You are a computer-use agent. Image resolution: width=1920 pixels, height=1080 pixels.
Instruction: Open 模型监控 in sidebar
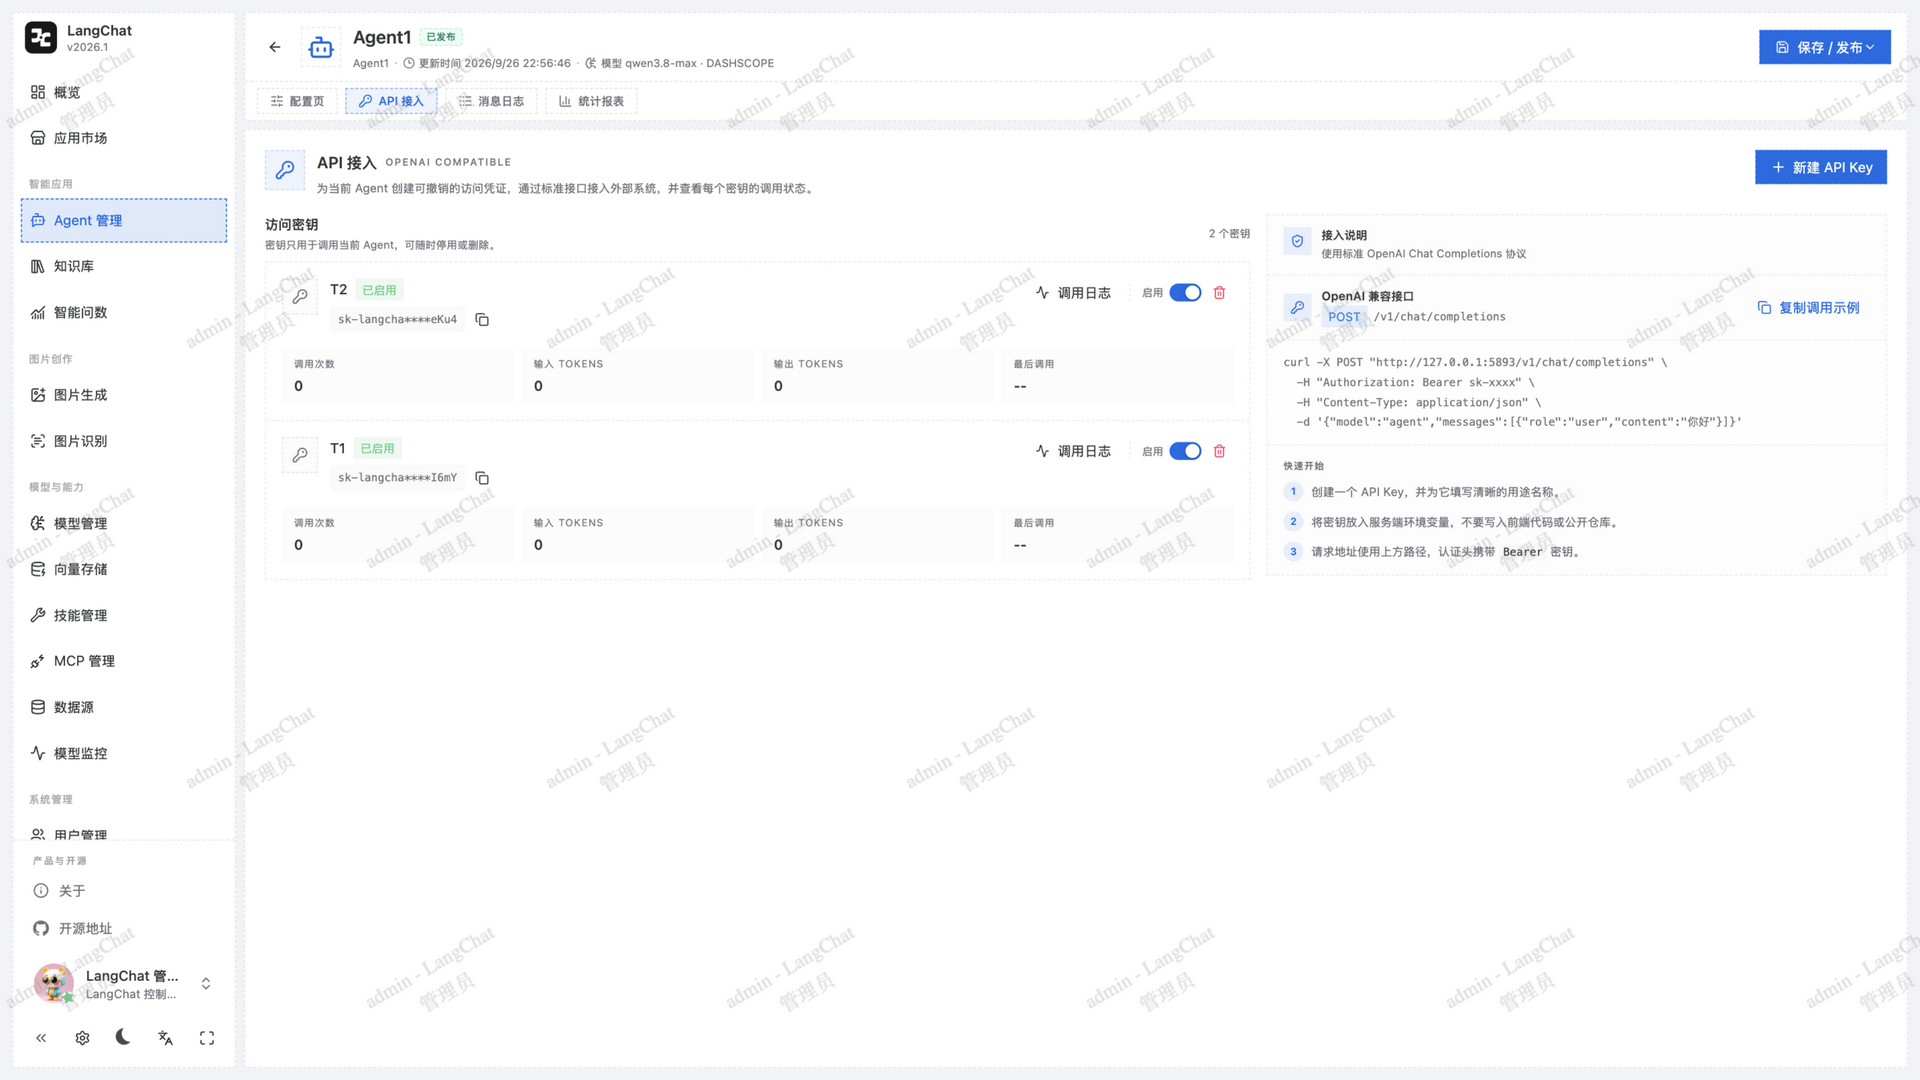tap(124, 753)
